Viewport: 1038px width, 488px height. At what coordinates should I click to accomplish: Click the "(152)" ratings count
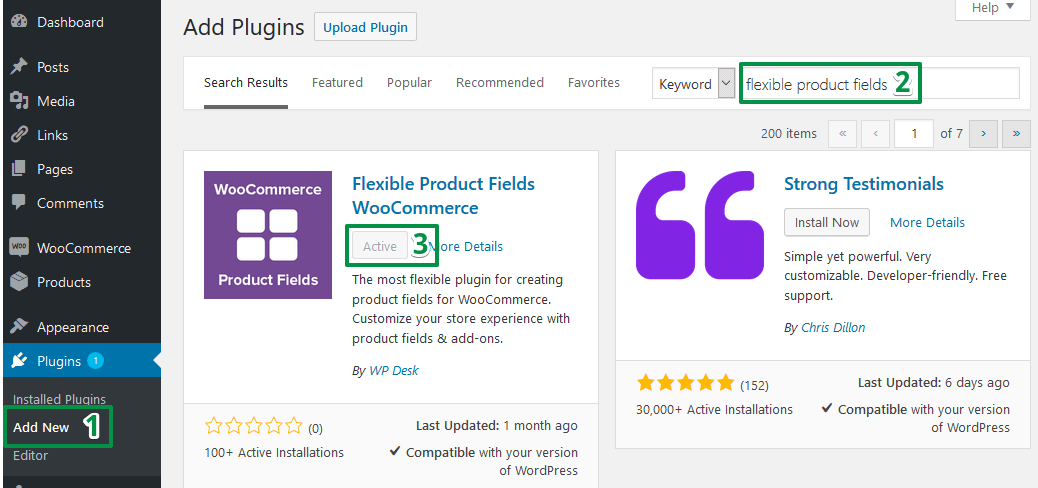point(754,385)
